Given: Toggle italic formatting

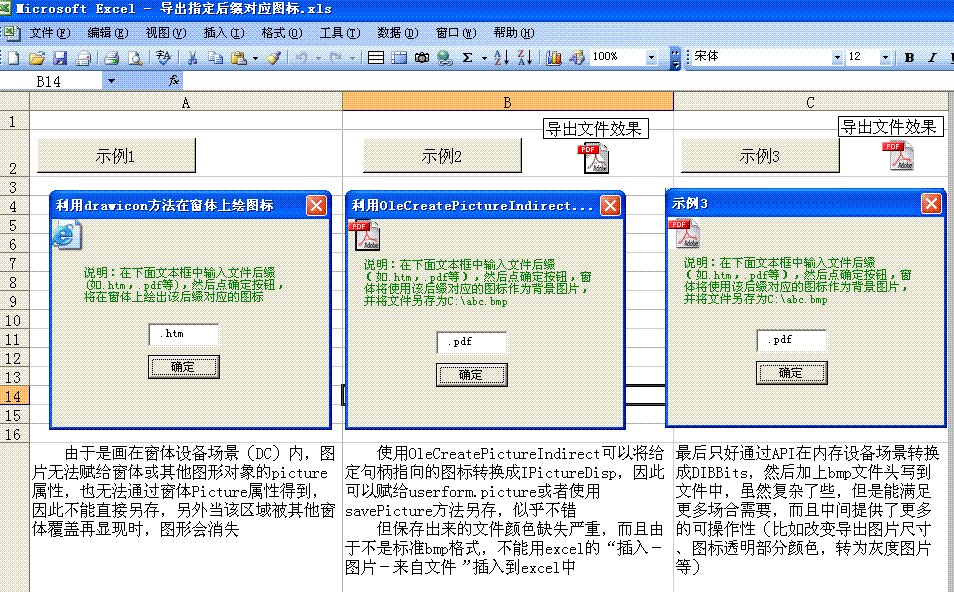Looking at the screenshot, I should [x=931, y=57].
